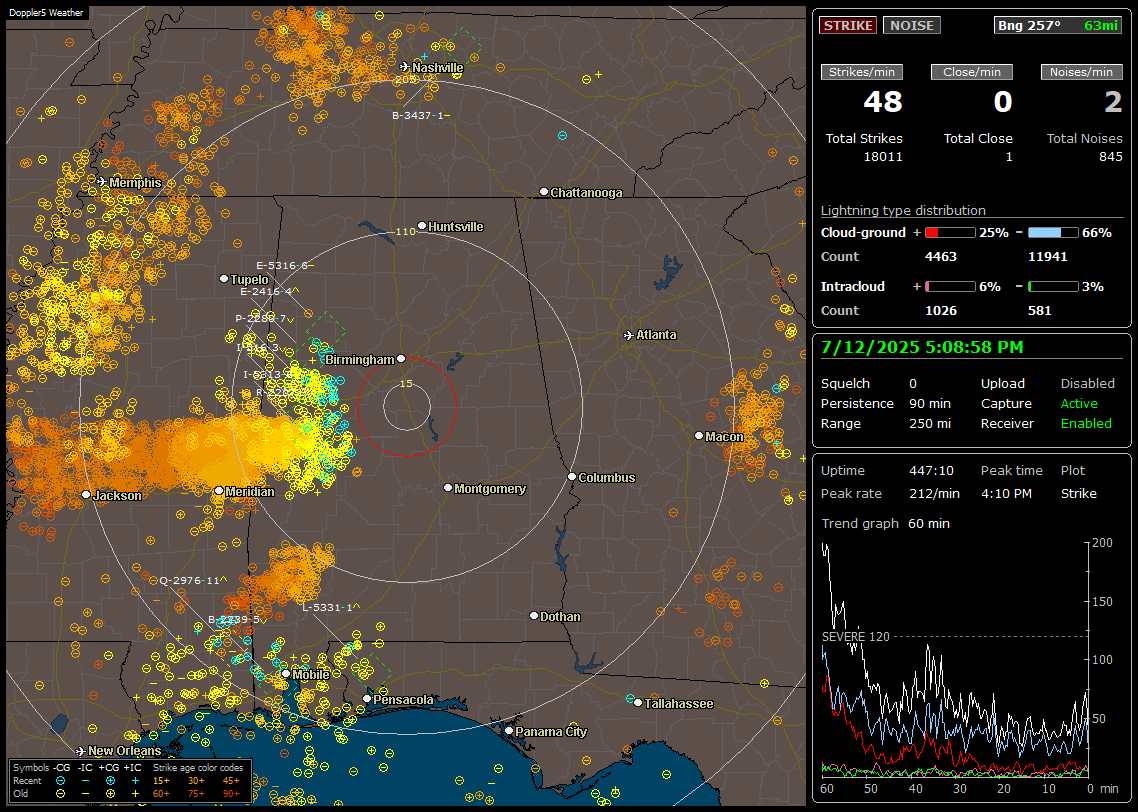Viewport: 1138px width, 812px height.
Task: Click the Doppler5 Weather title label
Action: pyautogui.click(x=46, y=12)
